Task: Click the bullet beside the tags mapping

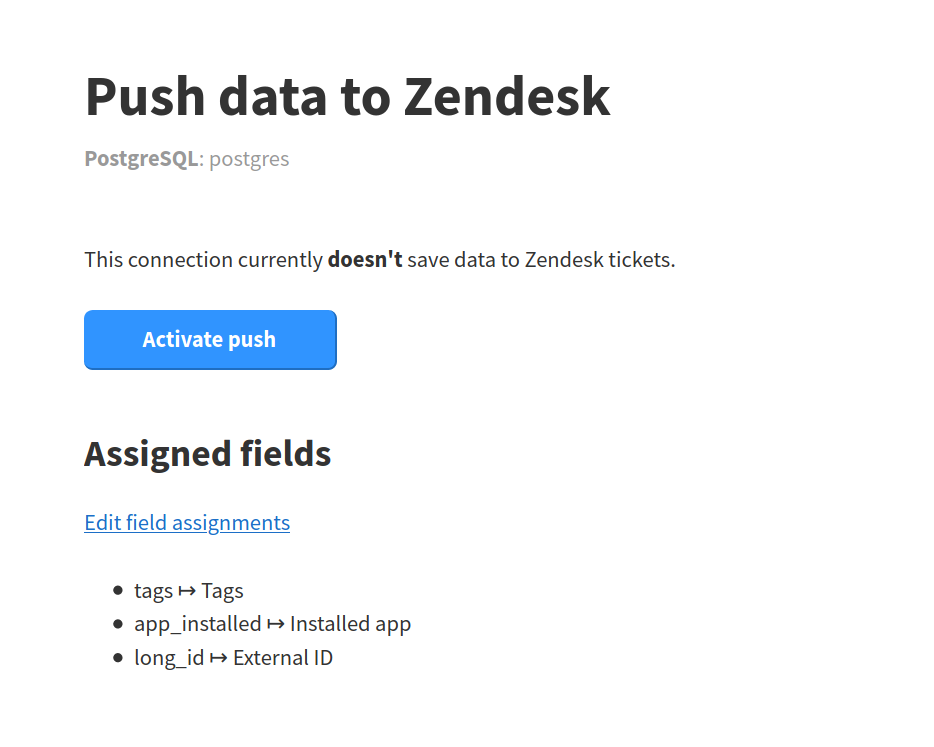Action: click(118, 591)
